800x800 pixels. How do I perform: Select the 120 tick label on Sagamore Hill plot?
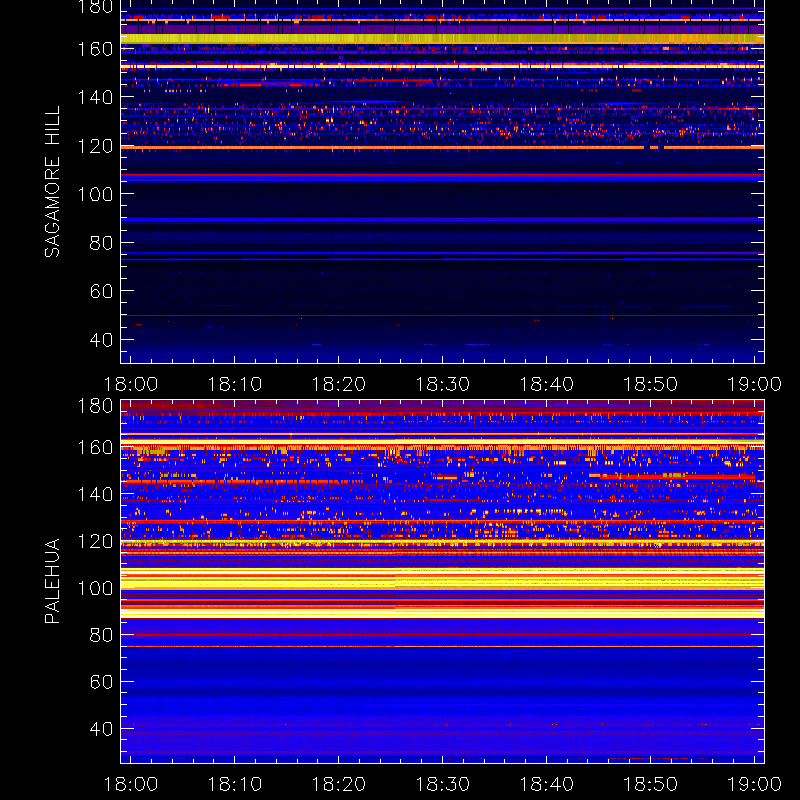(95, 146)
